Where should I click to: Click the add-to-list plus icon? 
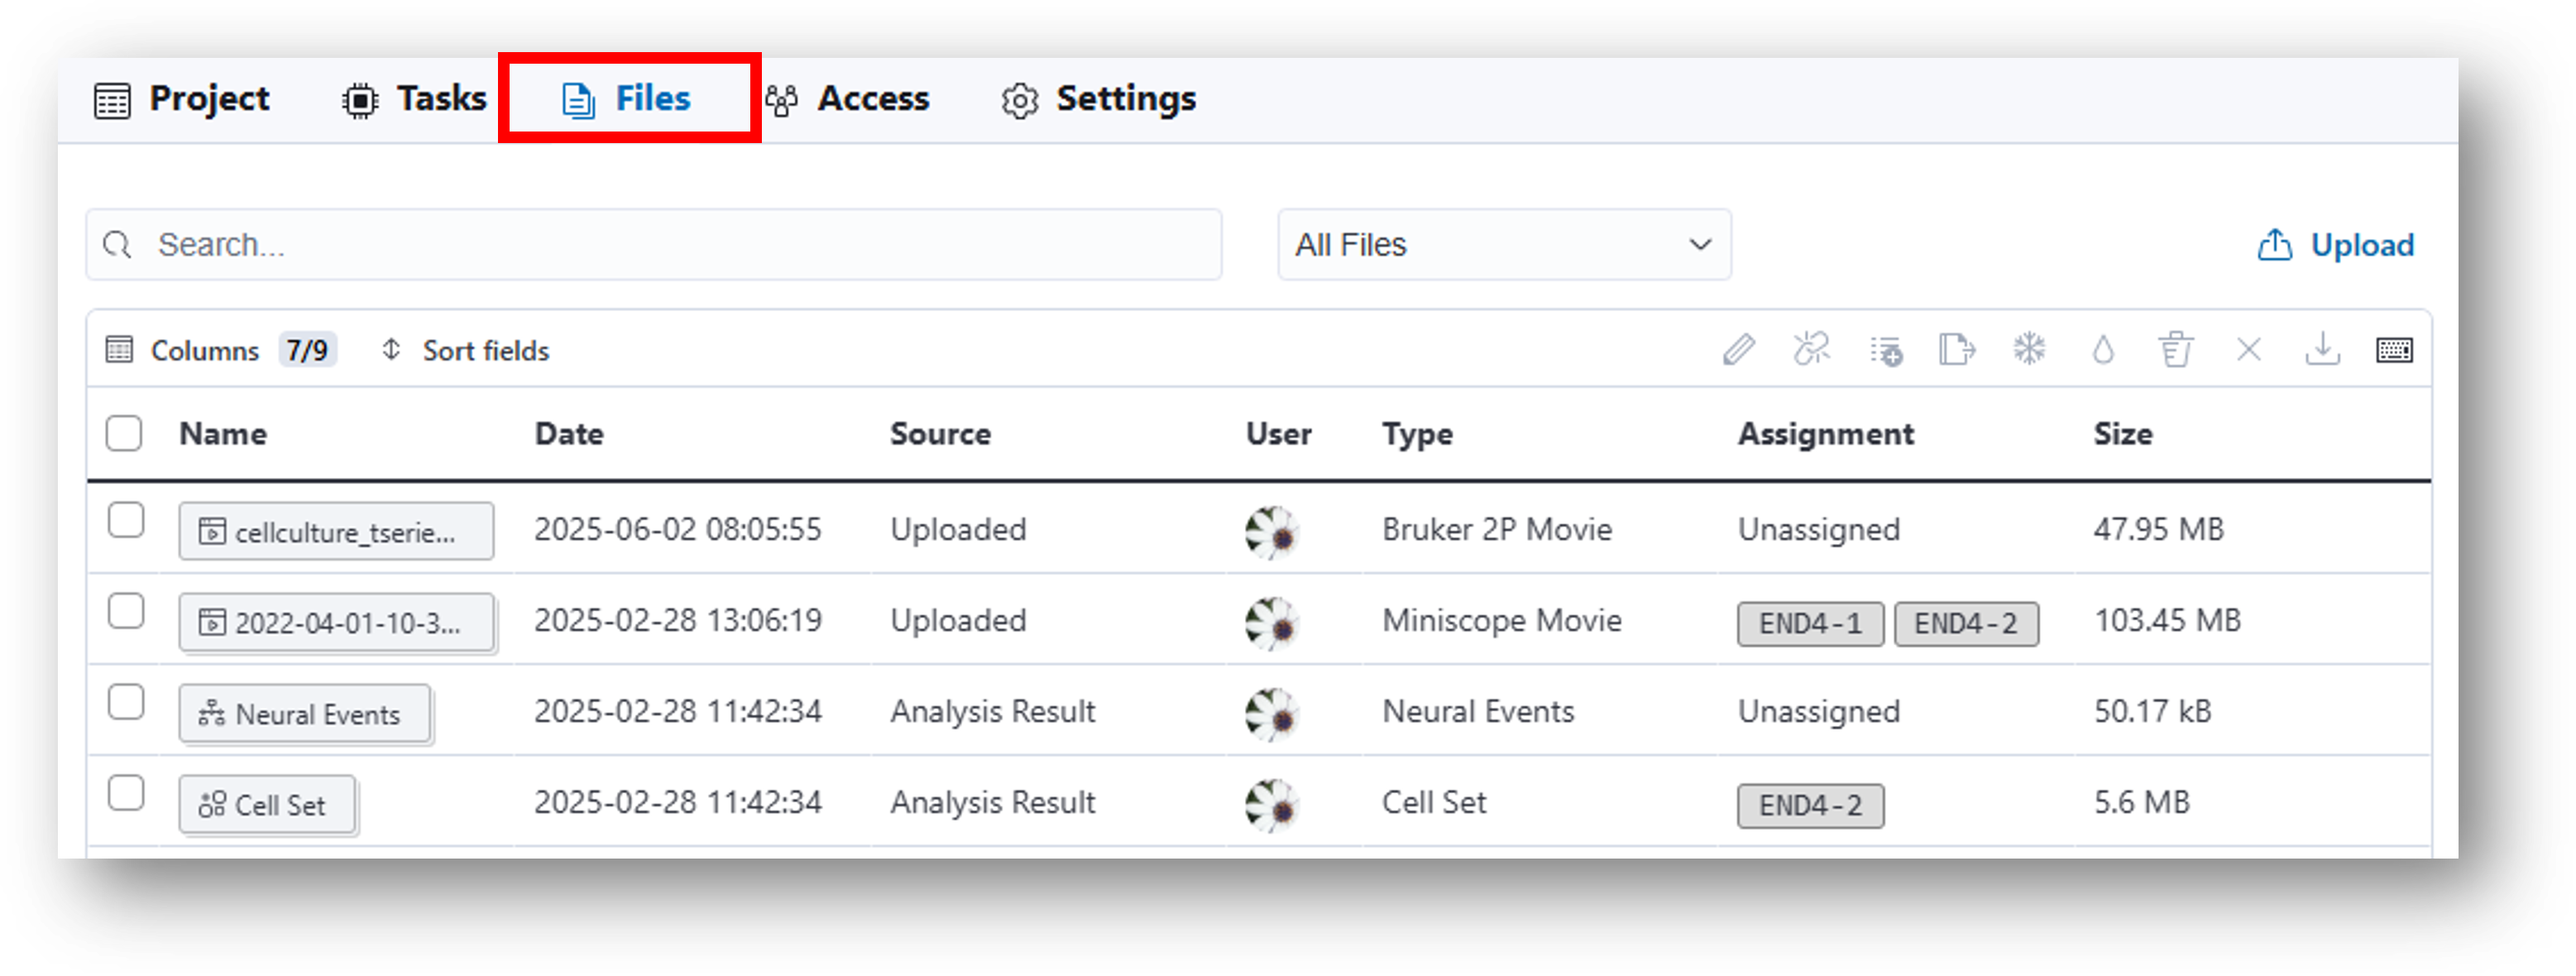click(x=1886, y=351)
